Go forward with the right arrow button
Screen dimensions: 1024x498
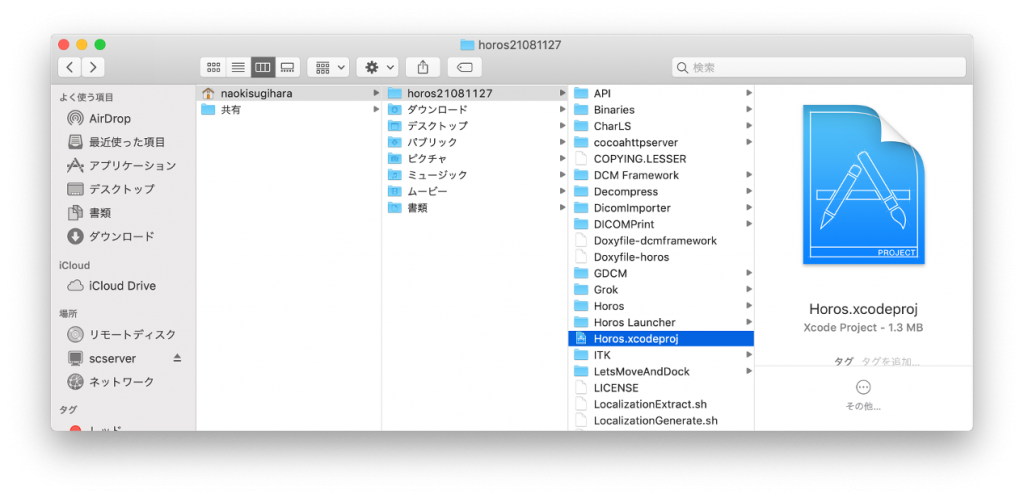coord(93,67)
